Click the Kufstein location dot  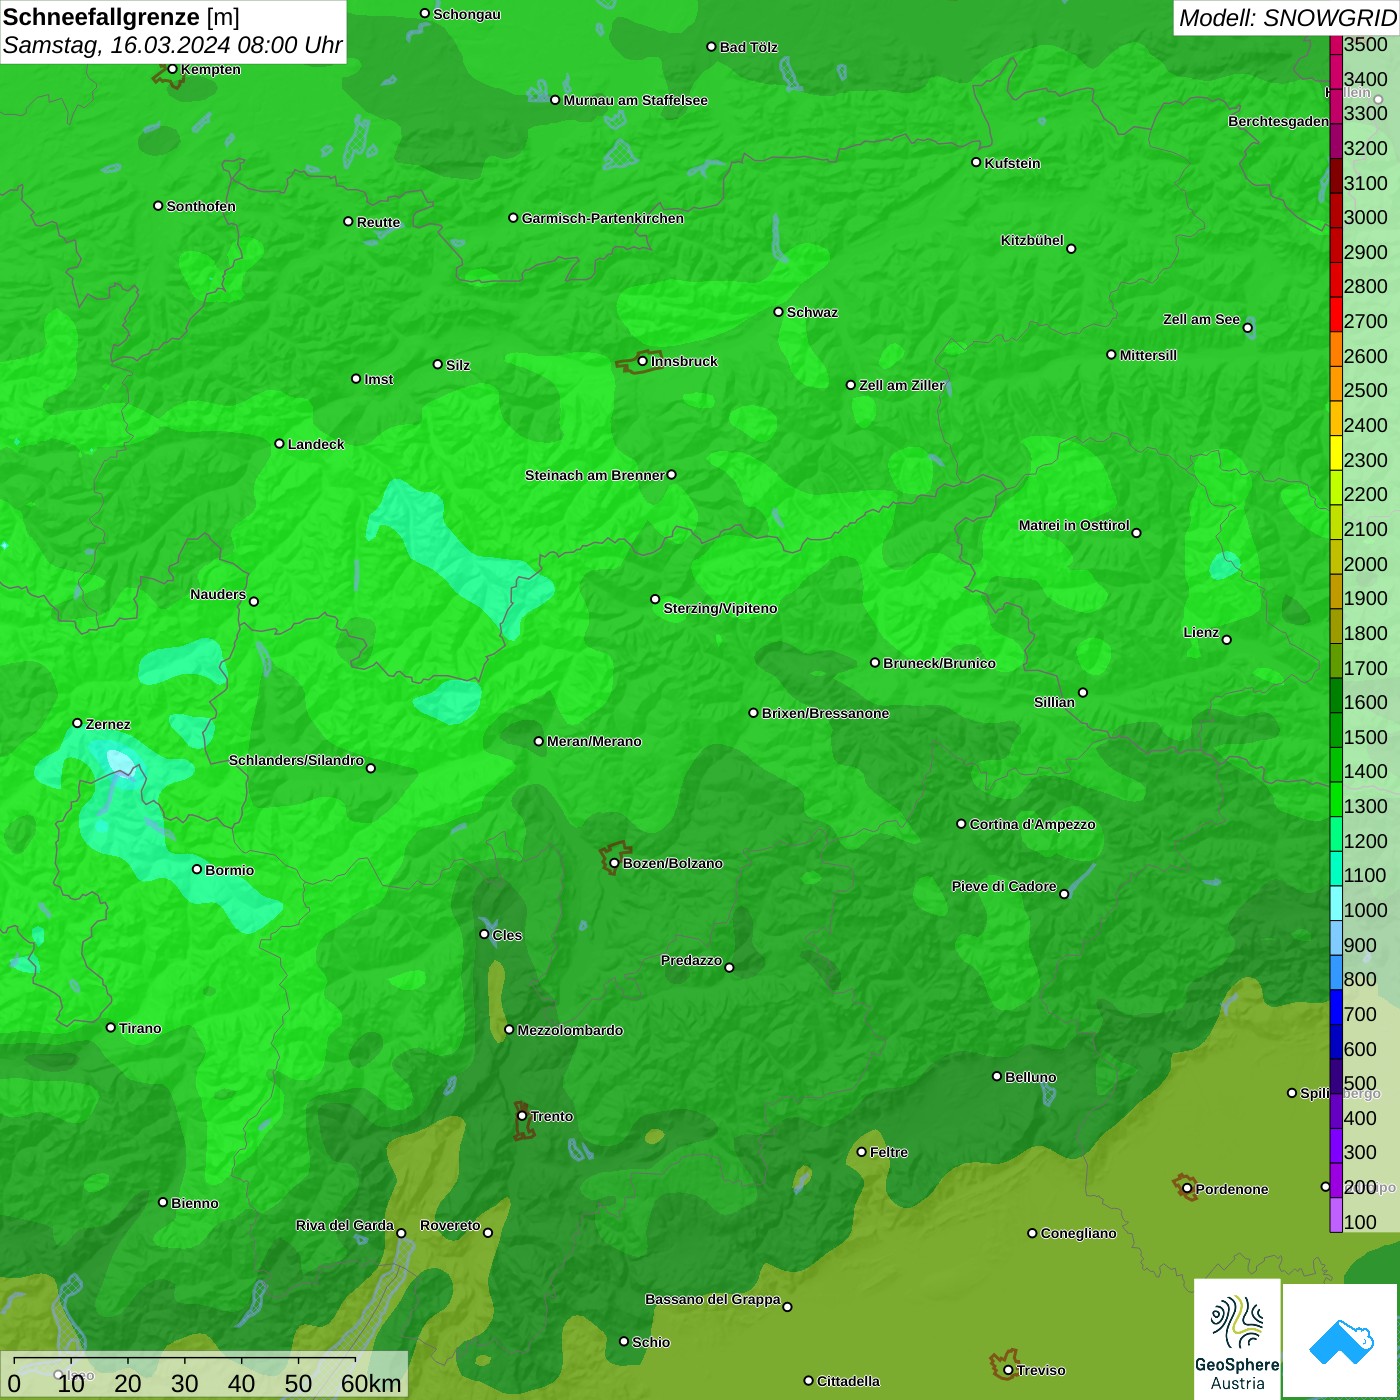976,162
